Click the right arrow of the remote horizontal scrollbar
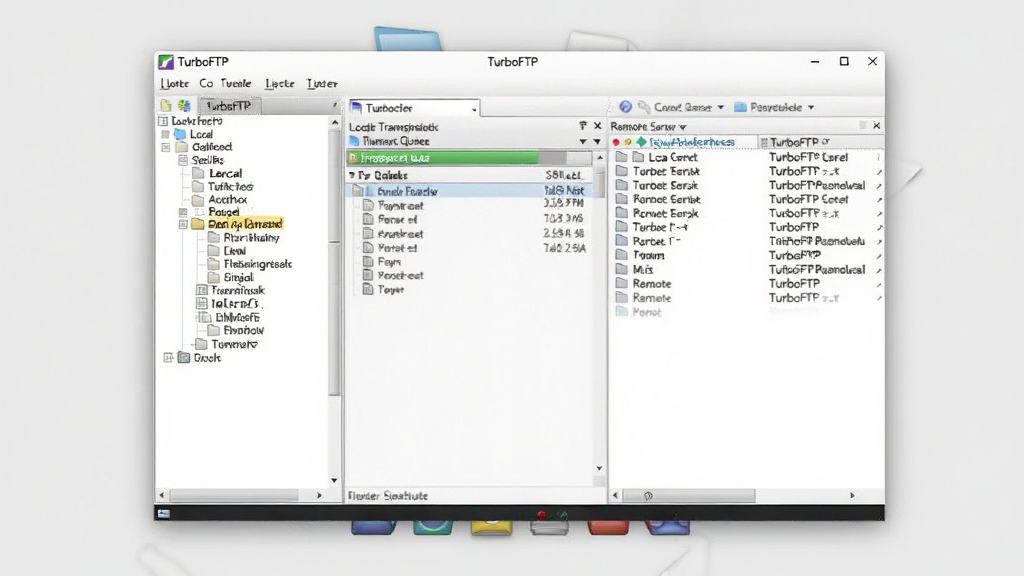Image resolution: width=1024 pixels, height=576 pixels. point(852,496)
